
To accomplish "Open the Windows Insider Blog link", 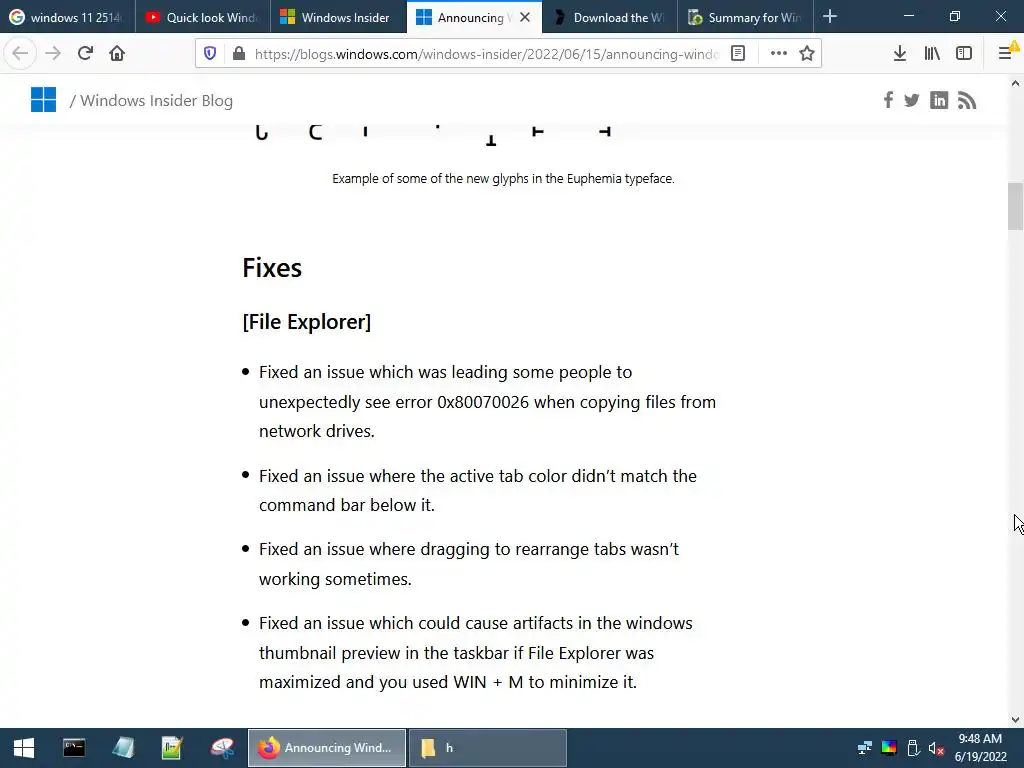I will pyautogui.click(x=157, y=101).
